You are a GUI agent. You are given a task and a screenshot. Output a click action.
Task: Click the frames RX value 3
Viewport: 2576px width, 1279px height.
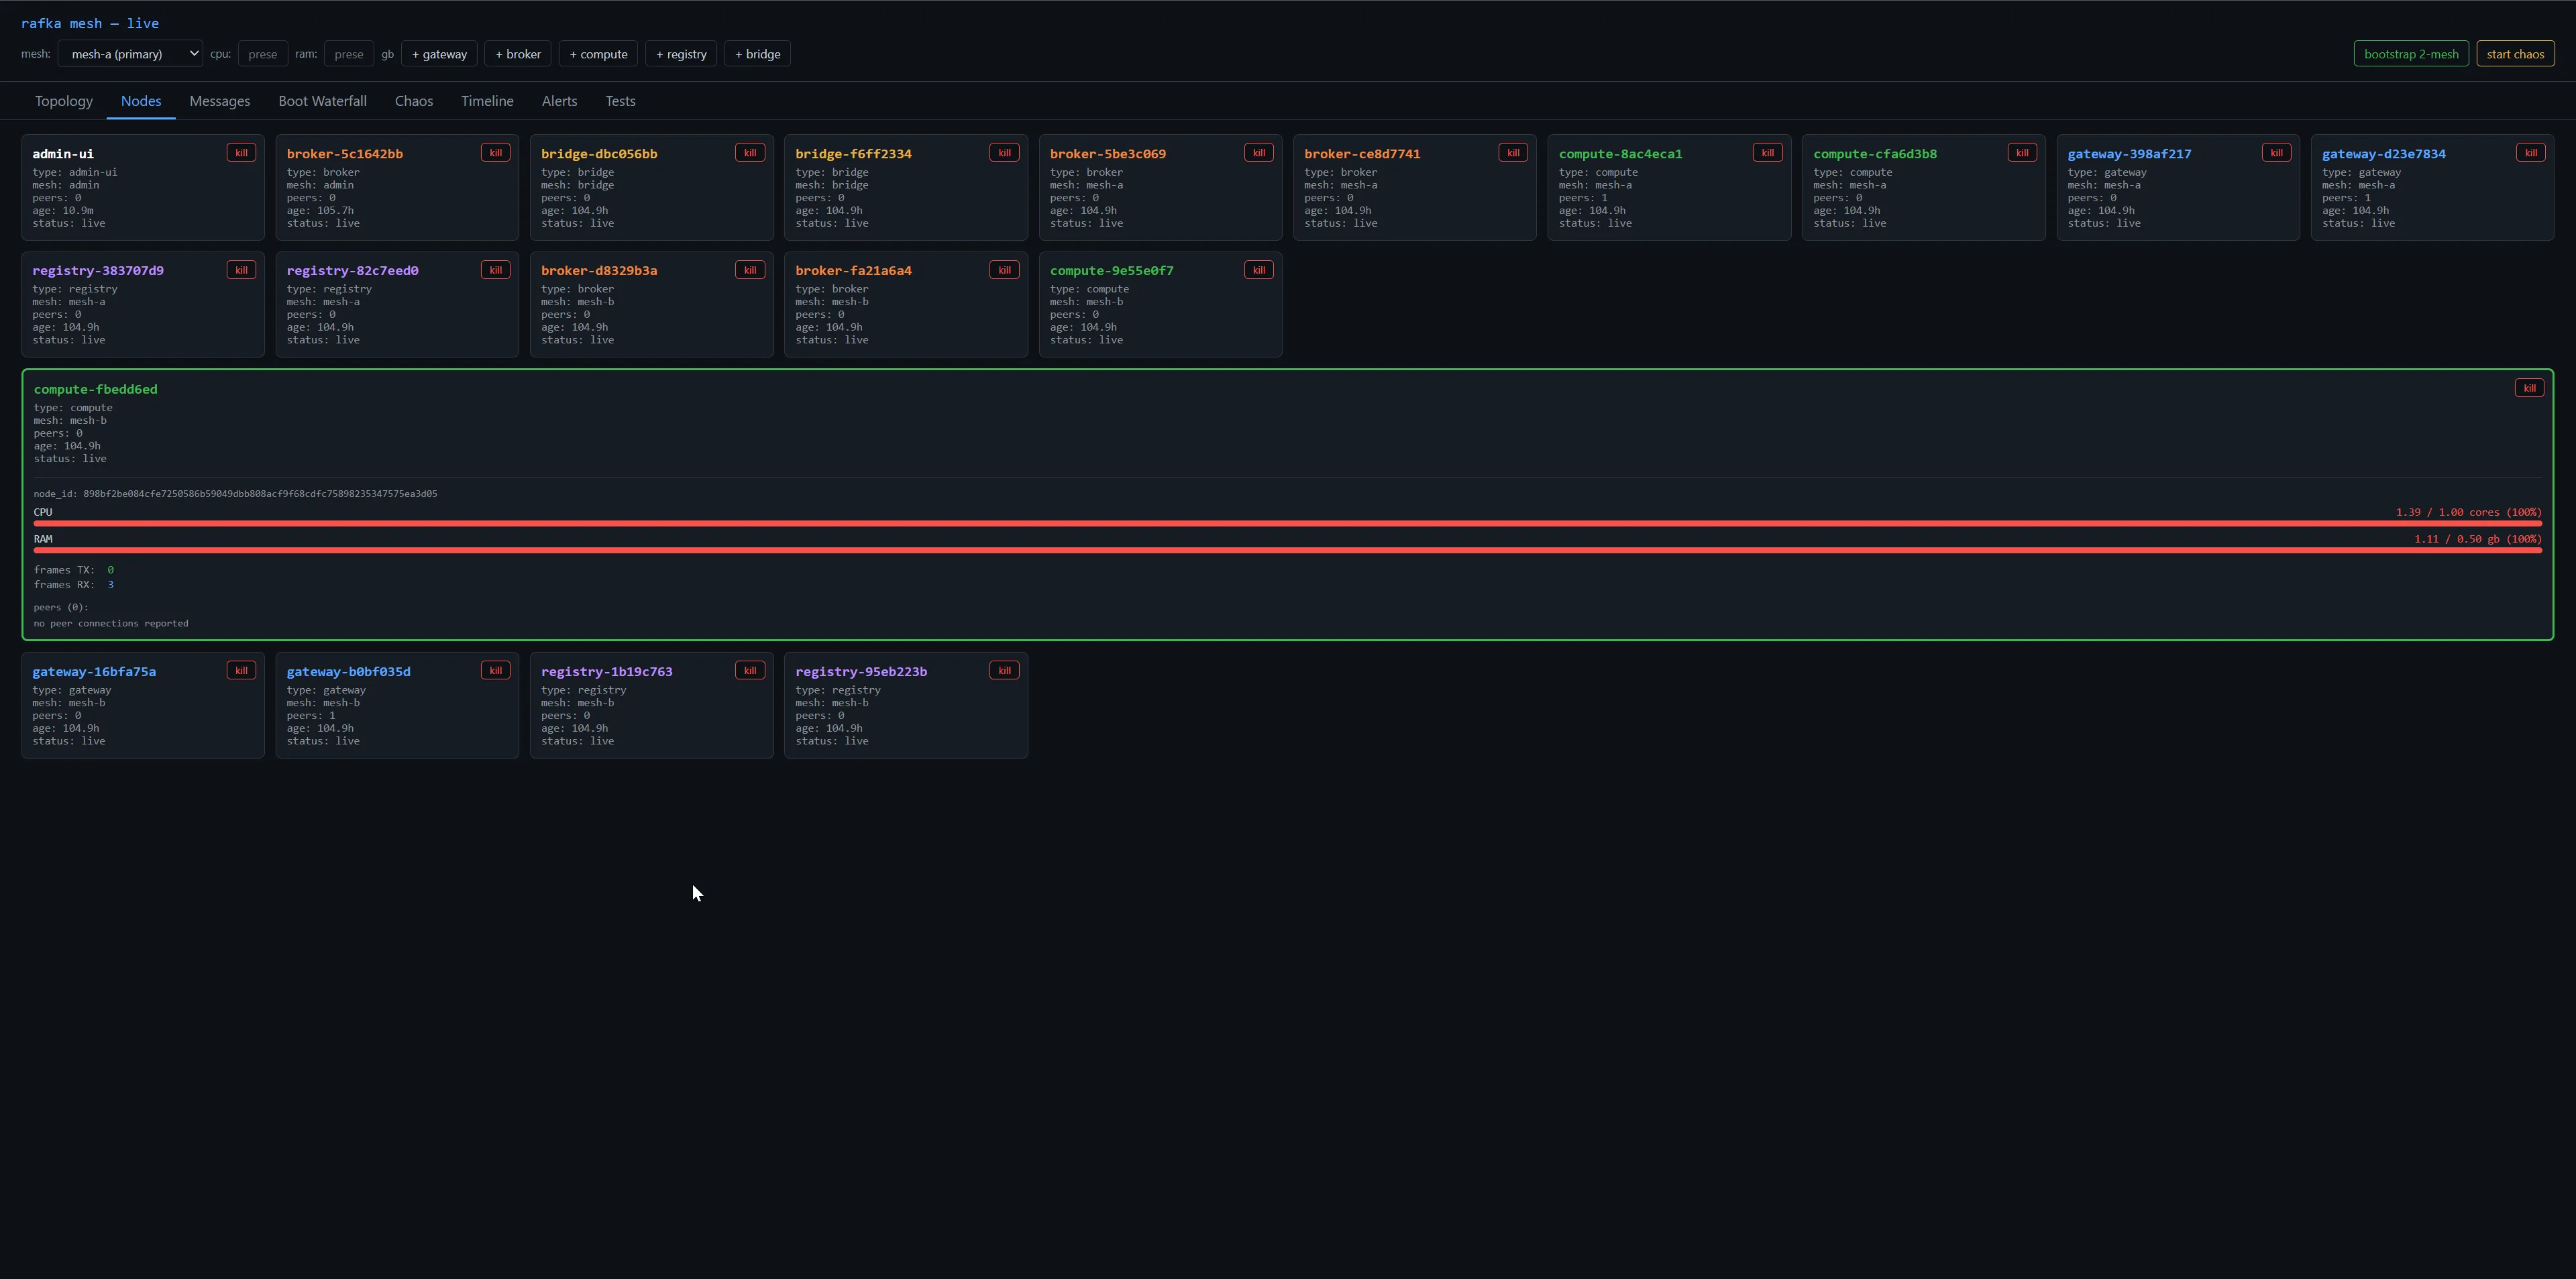tap(110, 585)
